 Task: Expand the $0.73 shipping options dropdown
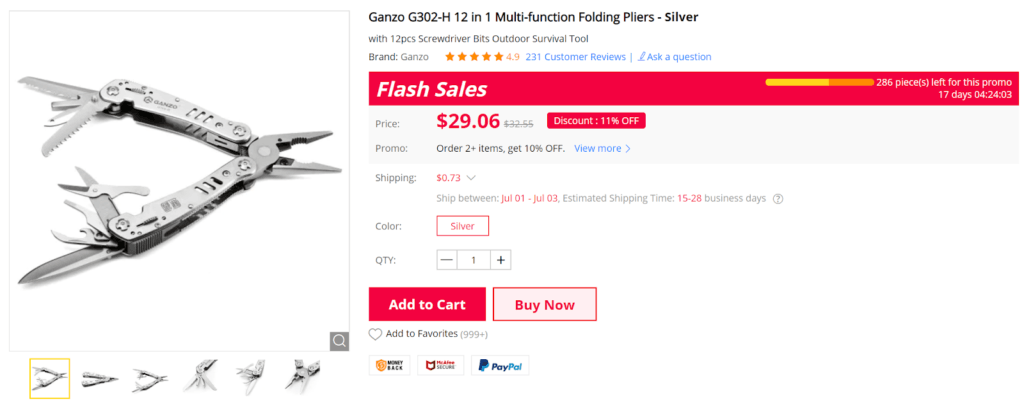coord(471,178)
